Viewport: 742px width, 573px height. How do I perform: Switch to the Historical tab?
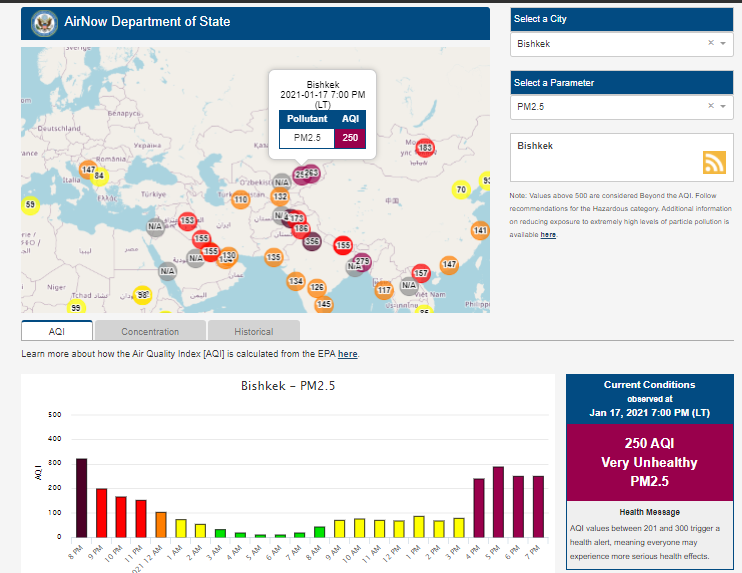tap(254, 331)
